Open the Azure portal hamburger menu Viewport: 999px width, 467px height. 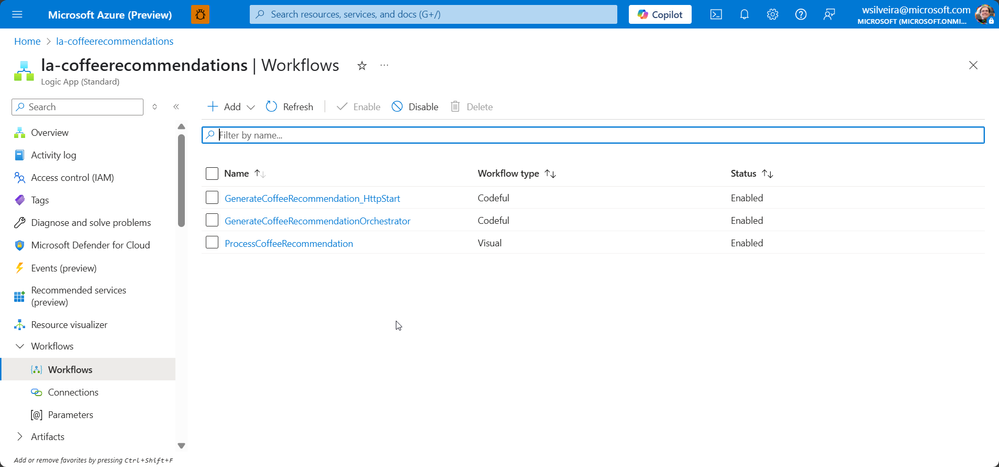17,15
